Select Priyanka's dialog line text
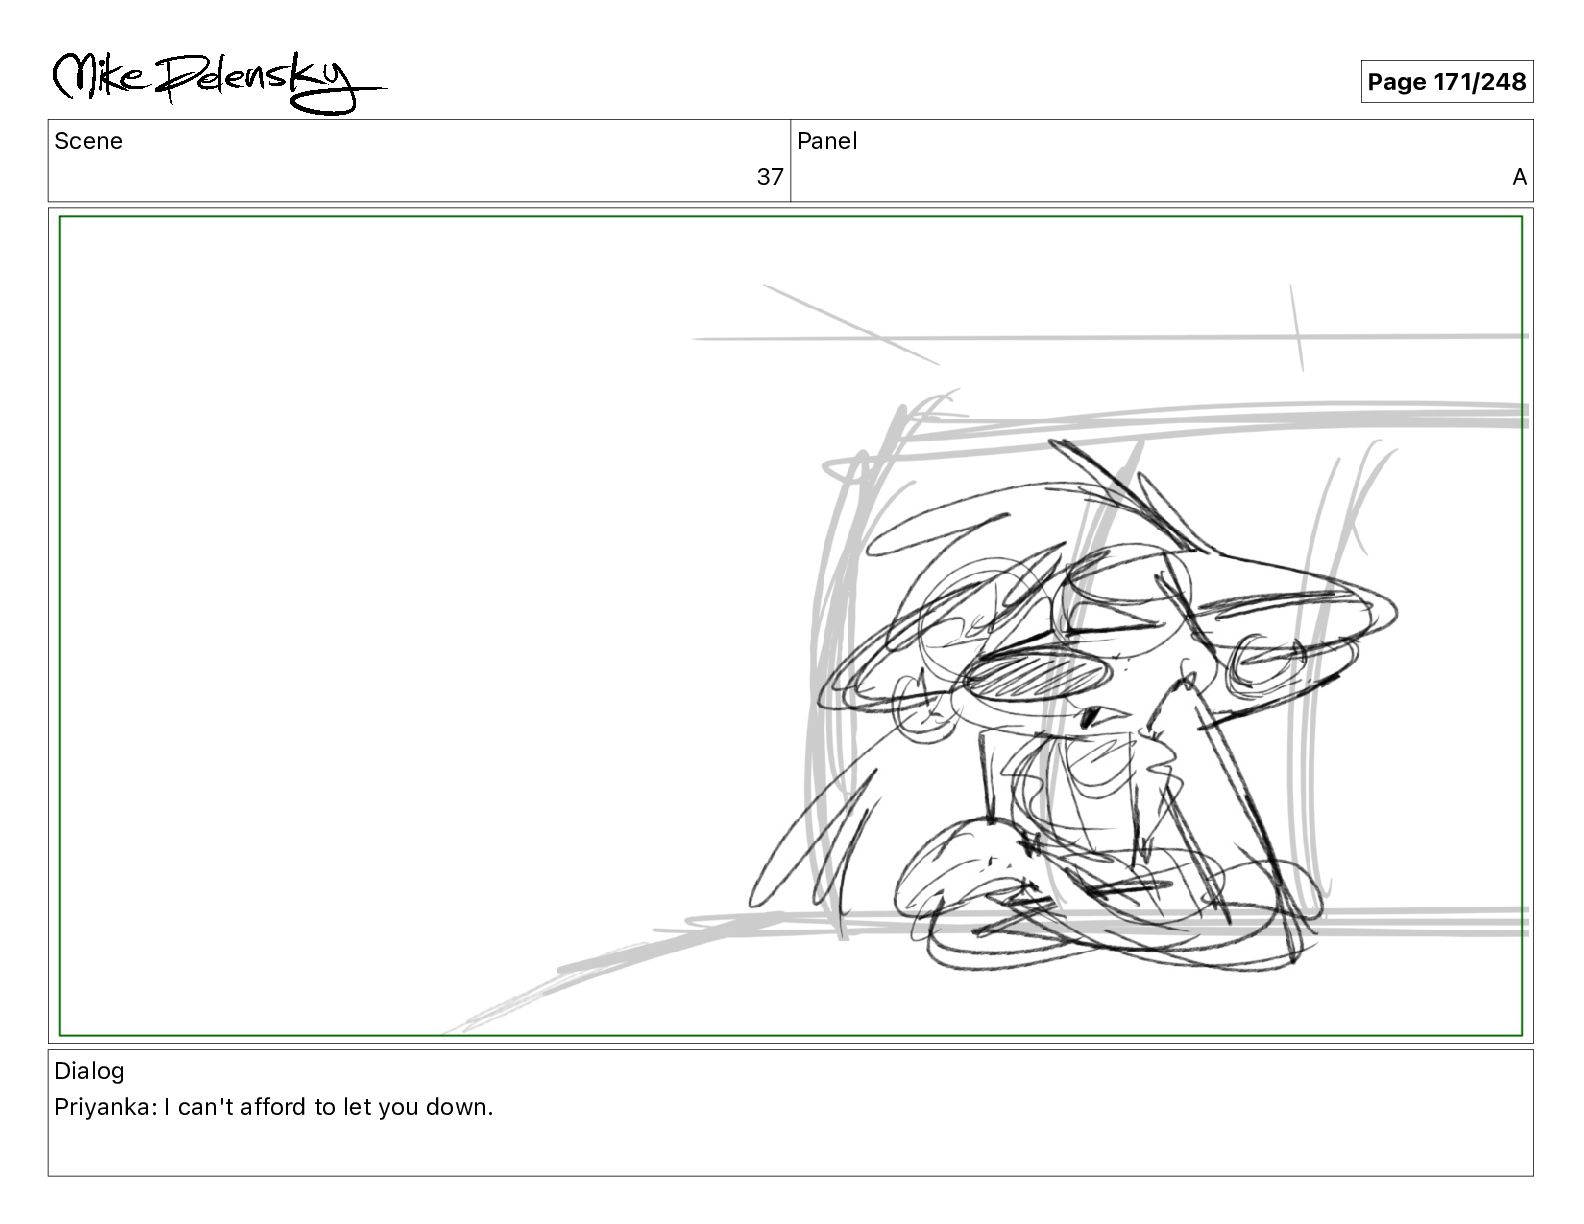 [x=274, y=1107]
